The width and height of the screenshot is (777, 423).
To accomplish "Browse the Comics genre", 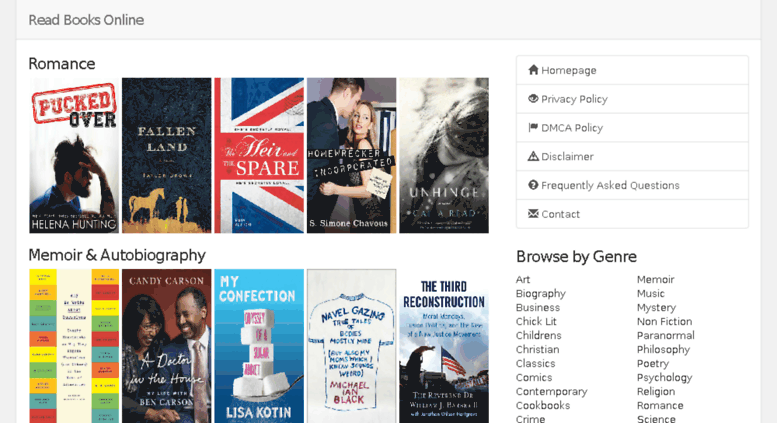I will point(534,377).
